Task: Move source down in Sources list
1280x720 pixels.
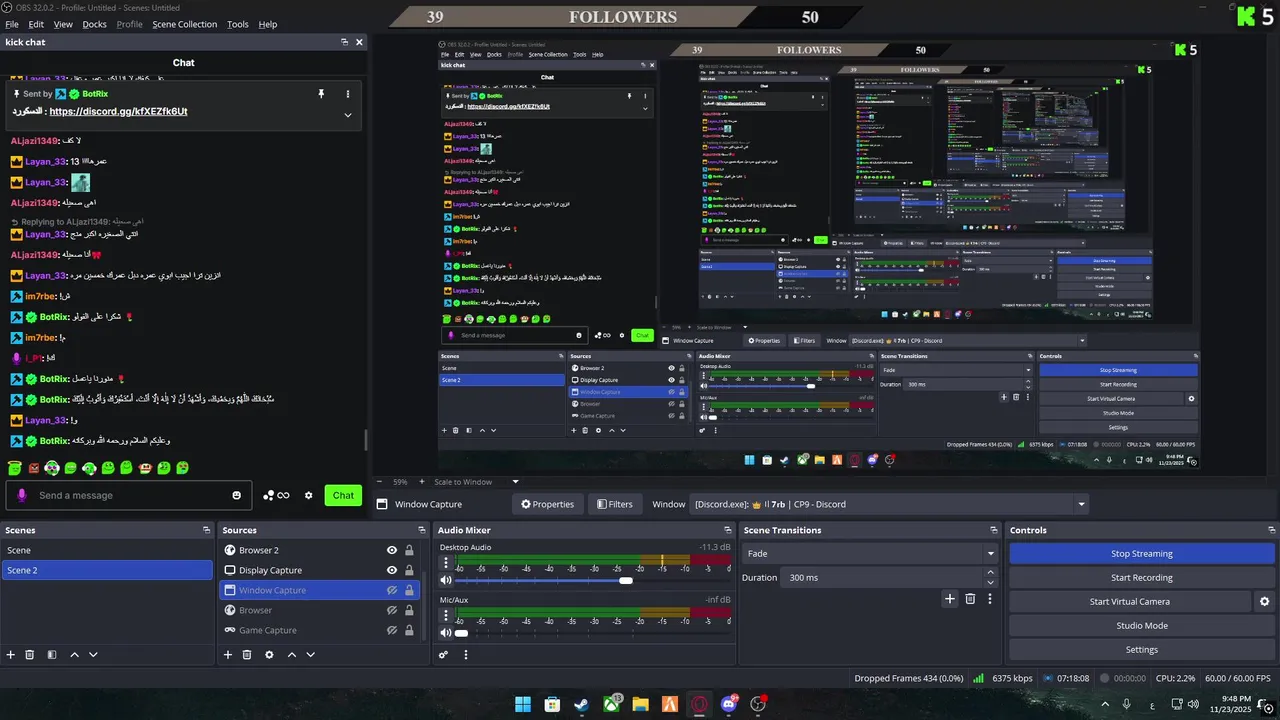Action: 311,655
